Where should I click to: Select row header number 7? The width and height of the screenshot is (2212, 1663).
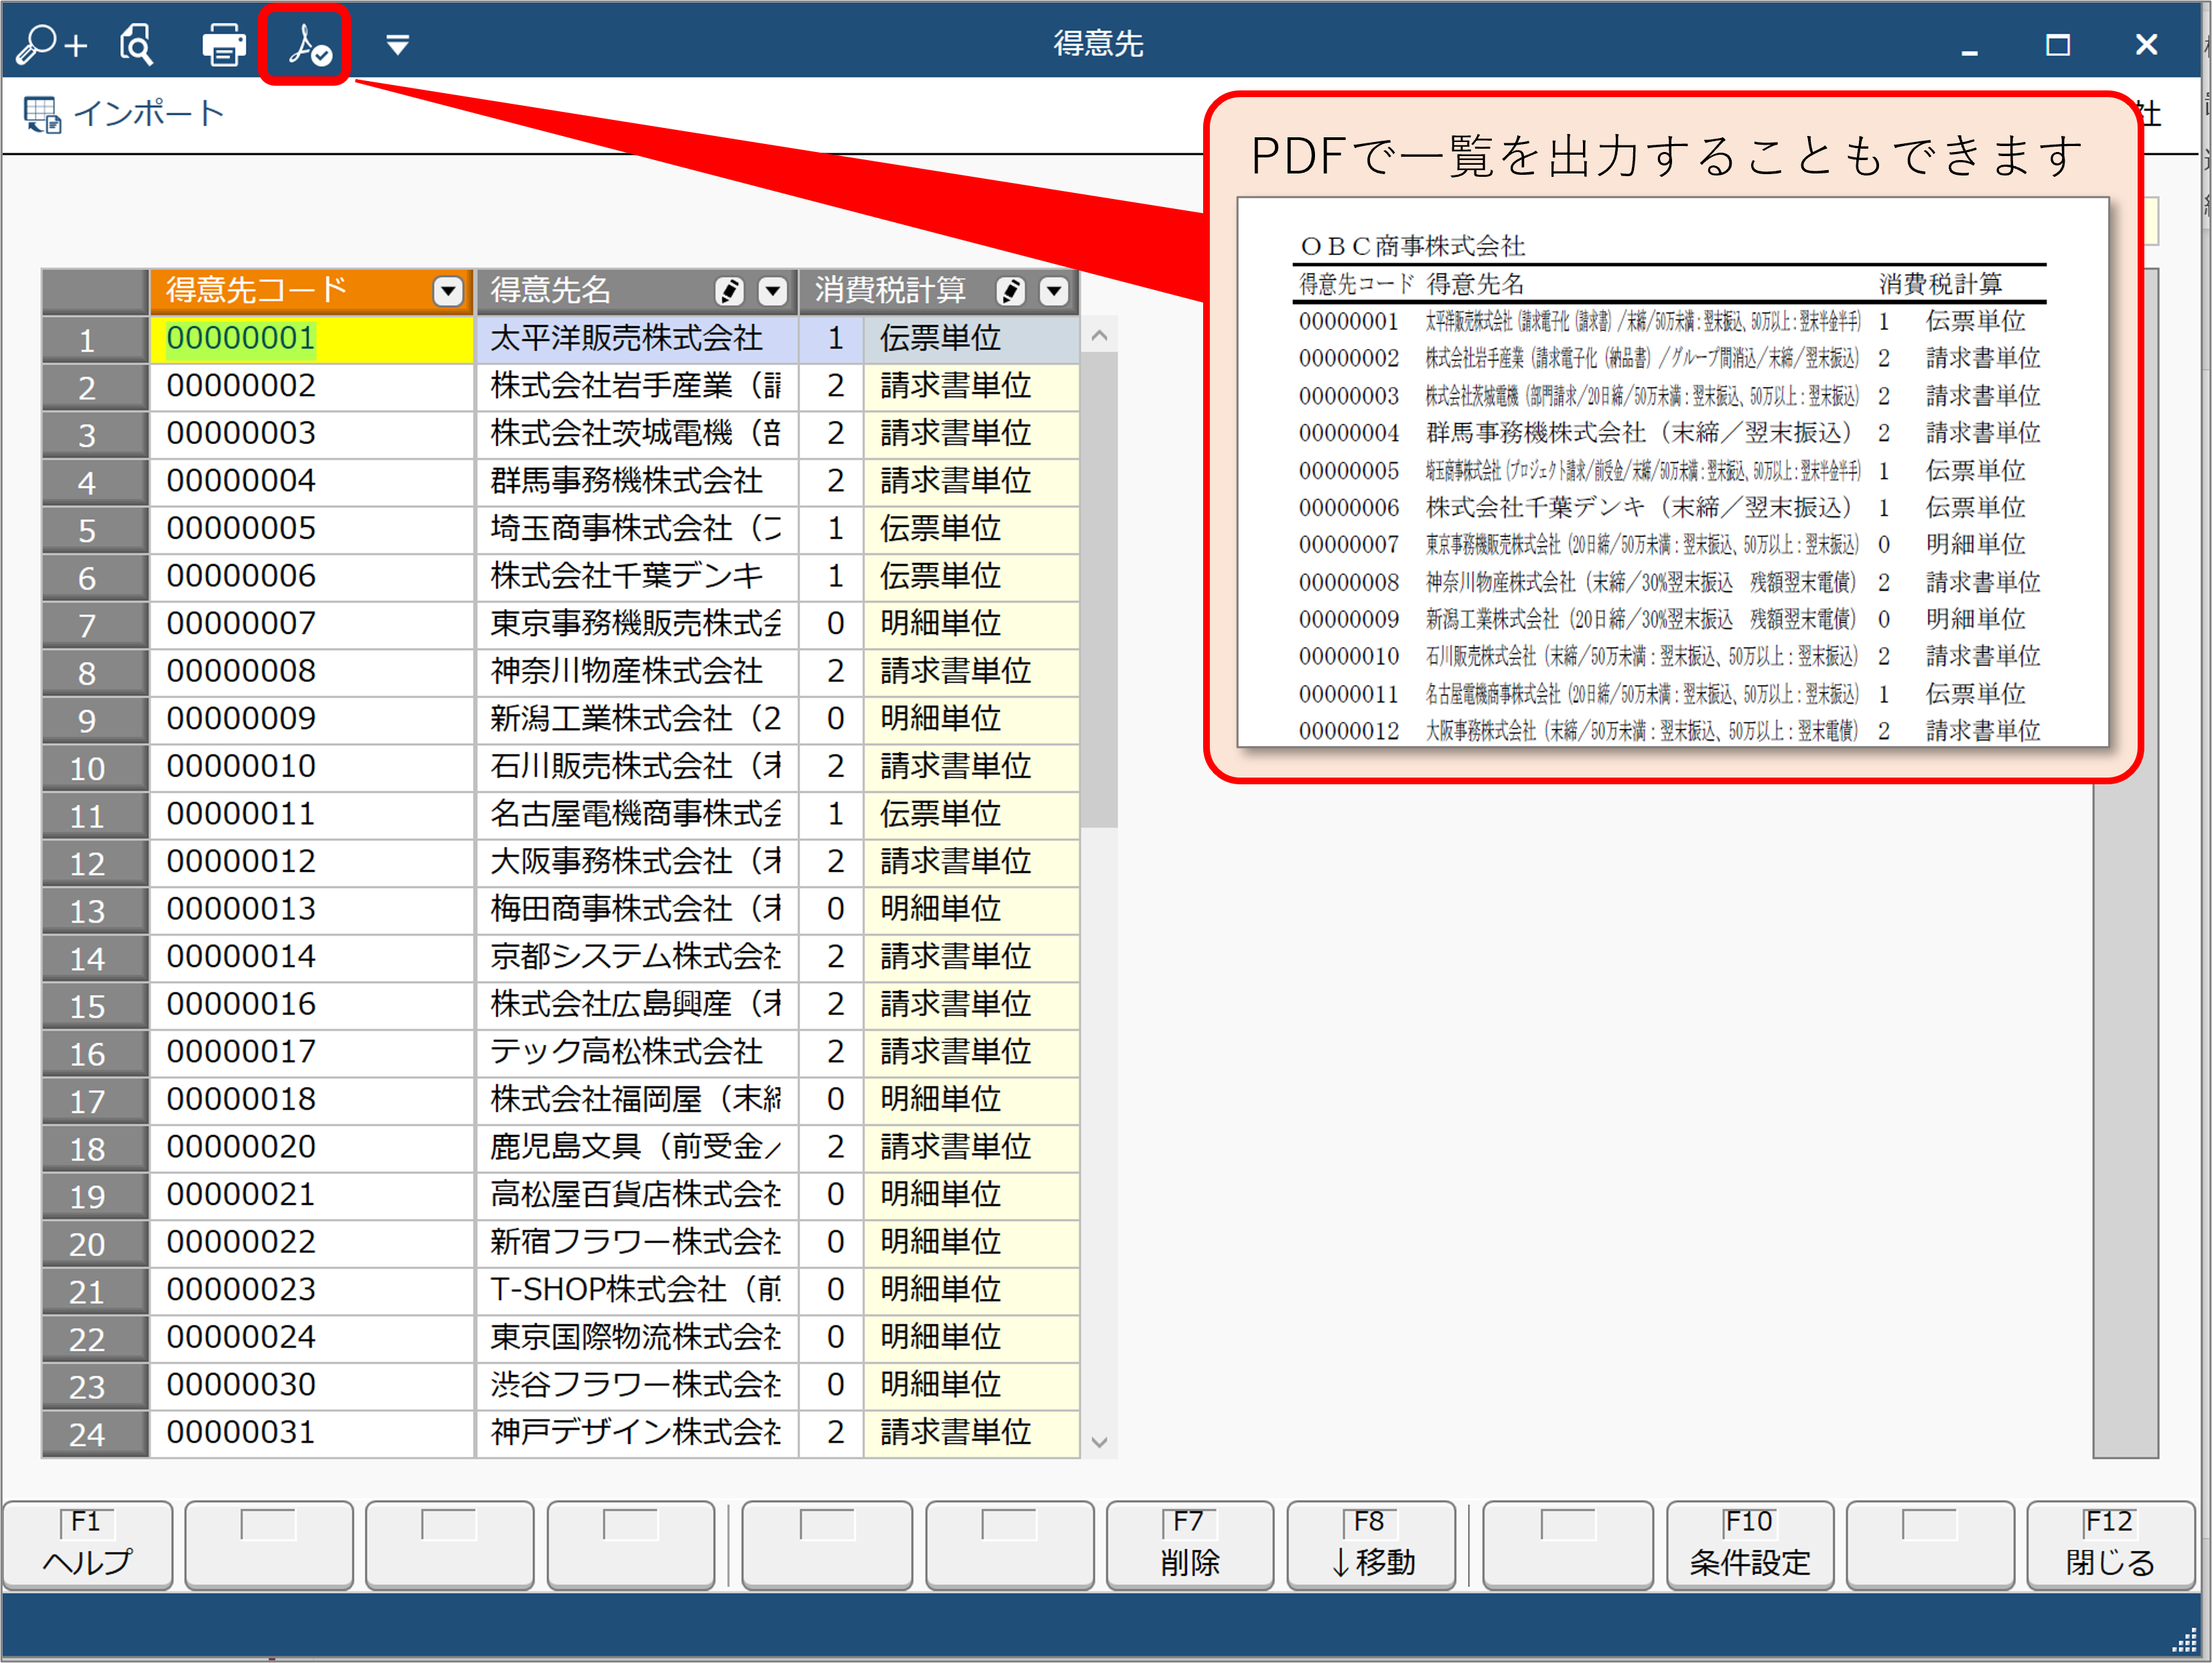95,625
